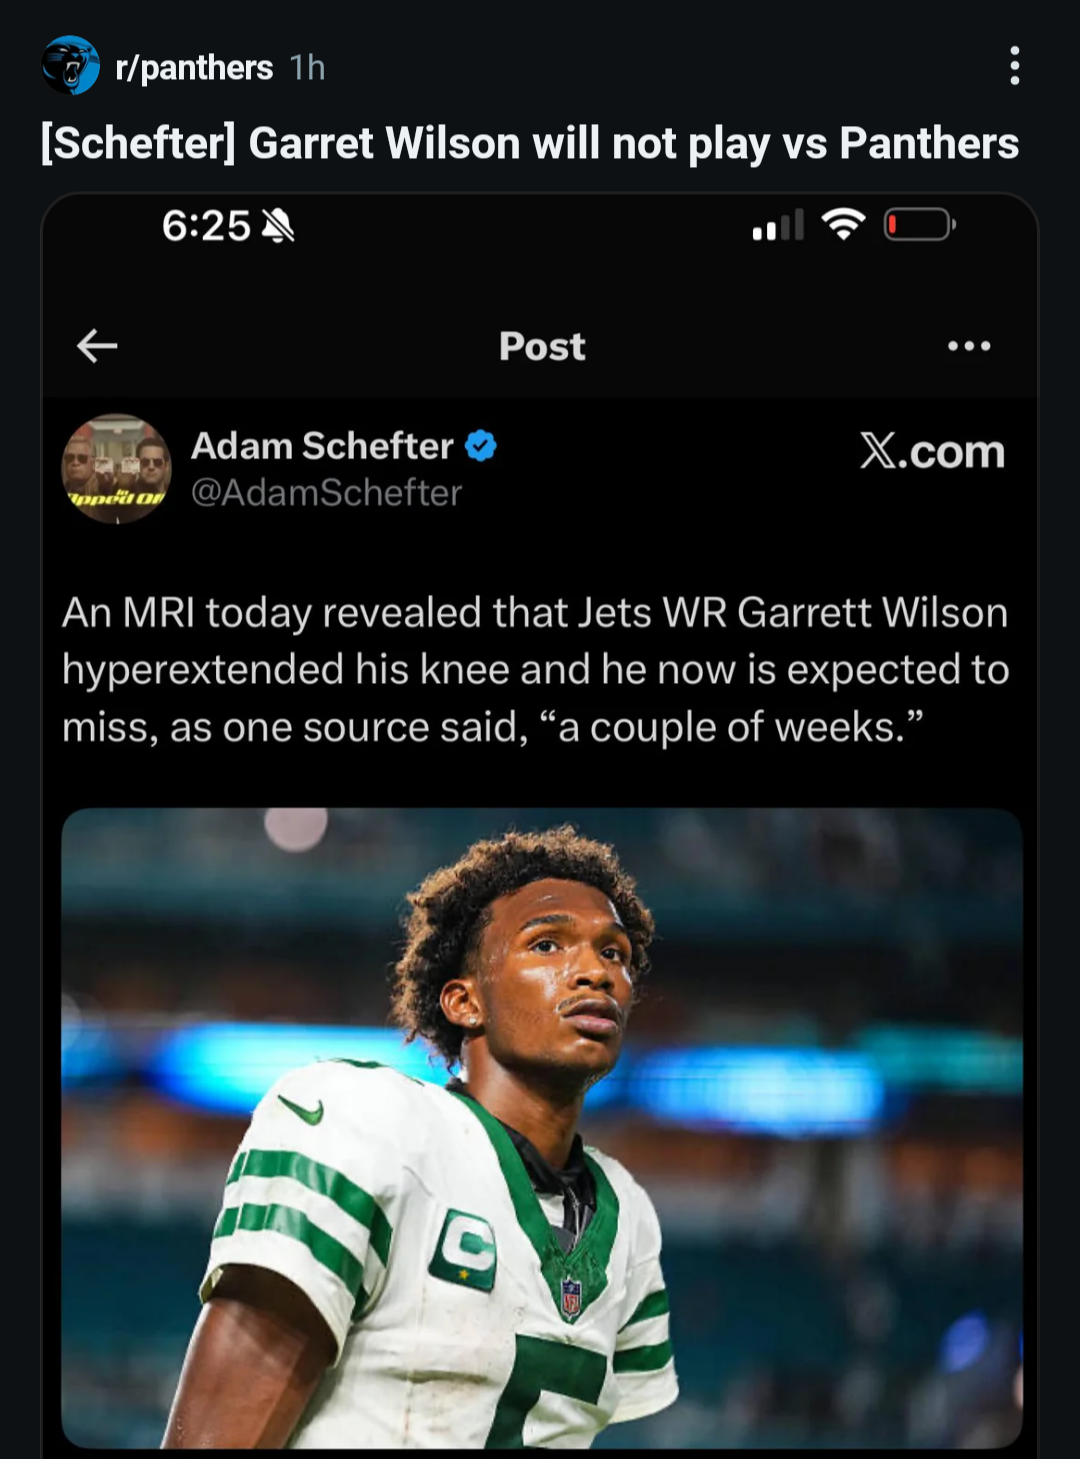
Task: Open the @AdamSchefter handle
Action: pos(326,493)
